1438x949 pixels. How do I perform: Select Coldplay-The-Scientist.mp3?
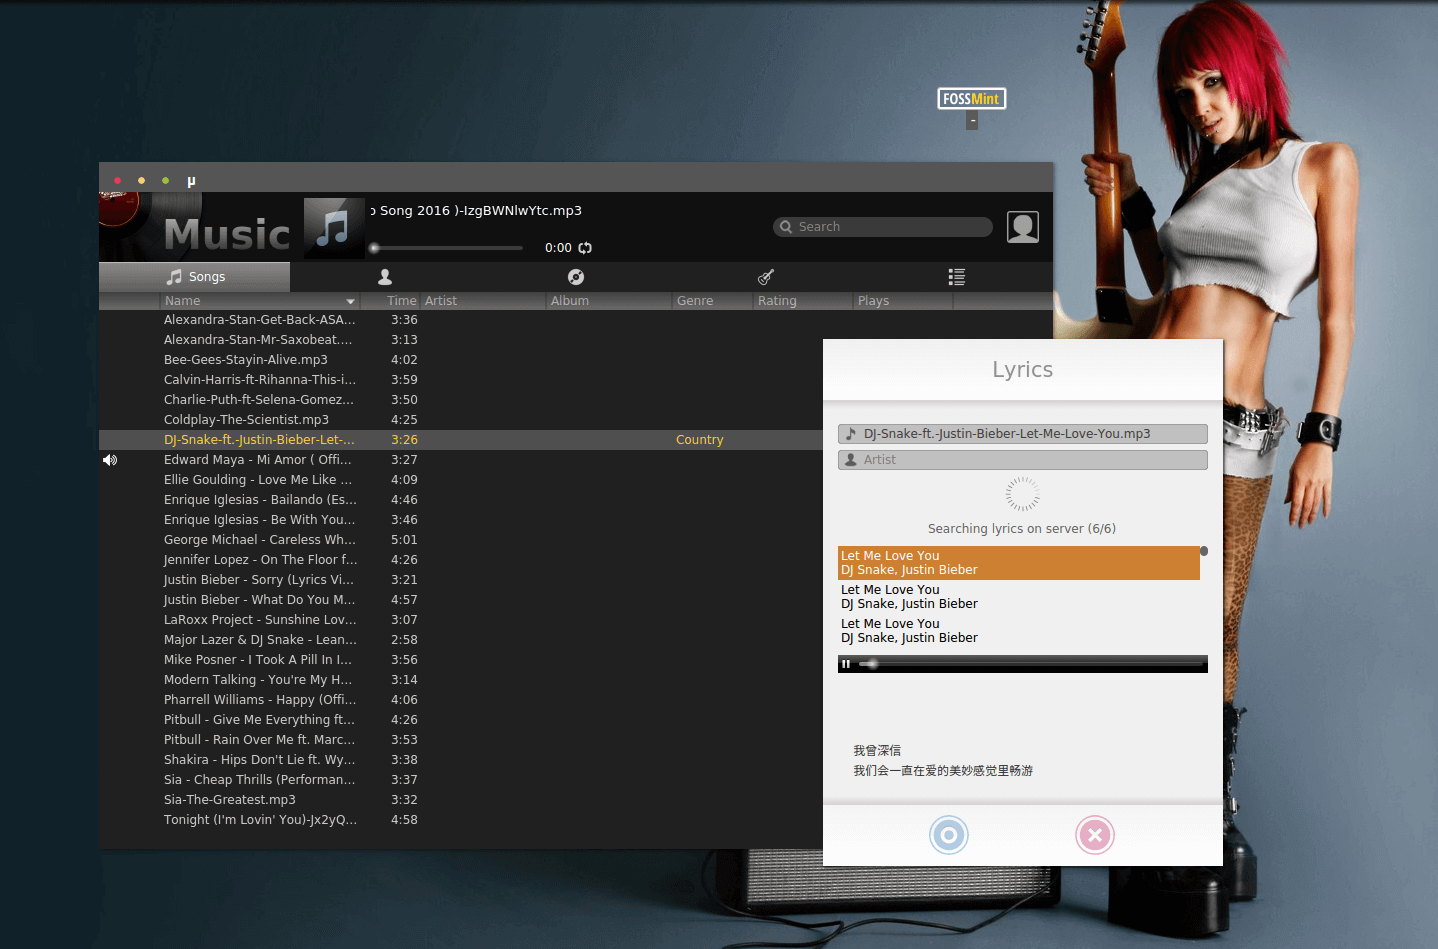(246, 420)
